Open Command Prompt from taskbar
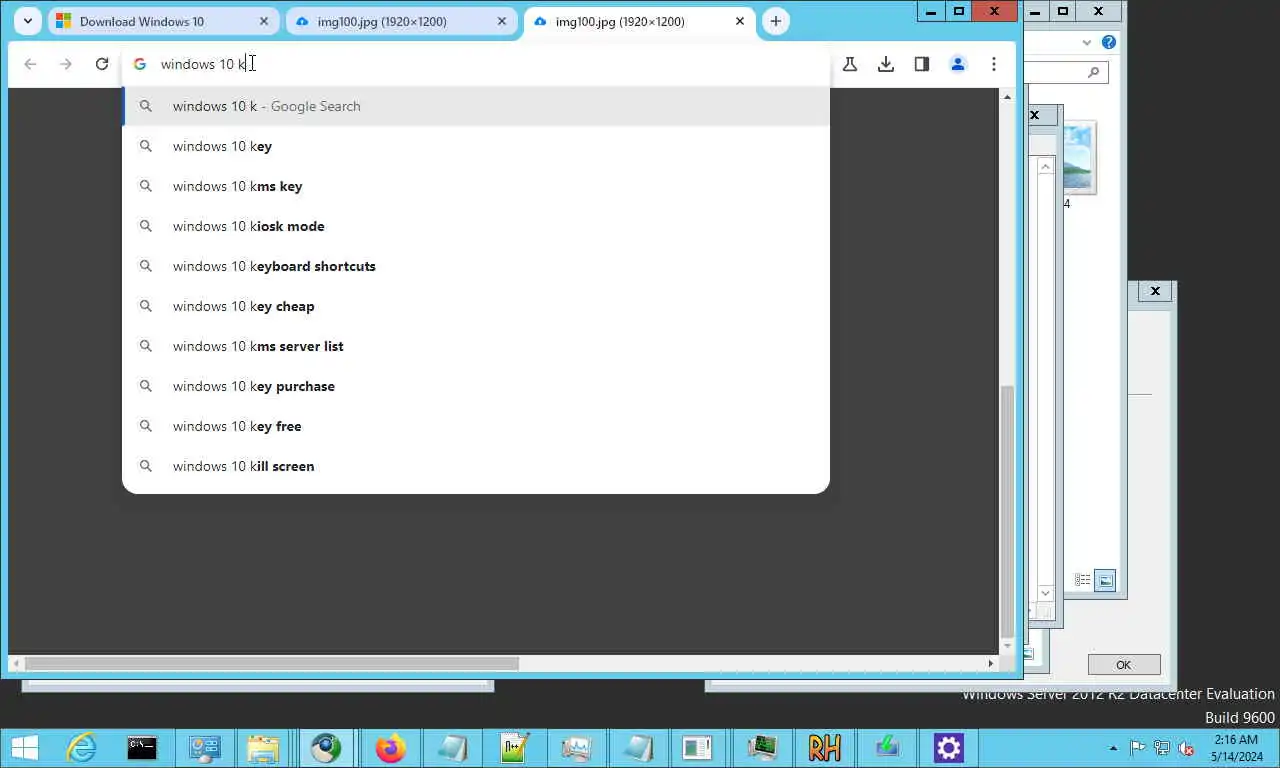The width and height of the screenshot is (1280, 768). (142, 748)
